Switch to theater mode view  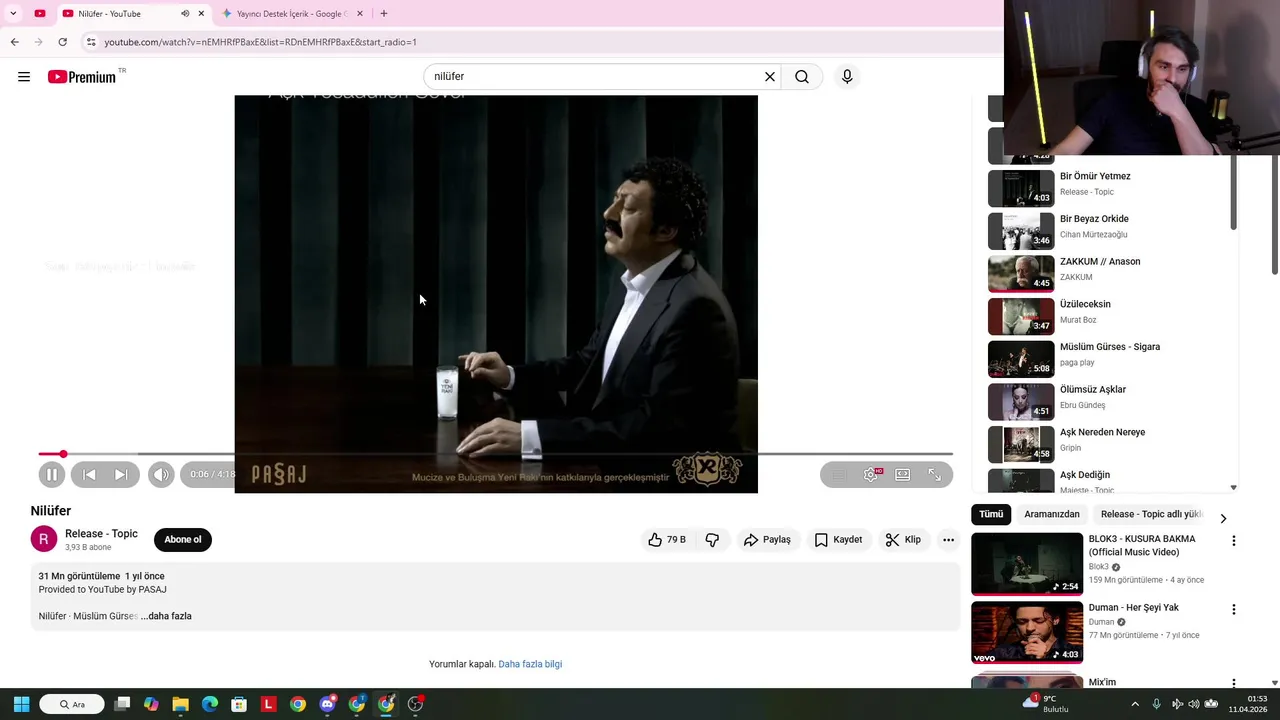click(x=903, y=475)
